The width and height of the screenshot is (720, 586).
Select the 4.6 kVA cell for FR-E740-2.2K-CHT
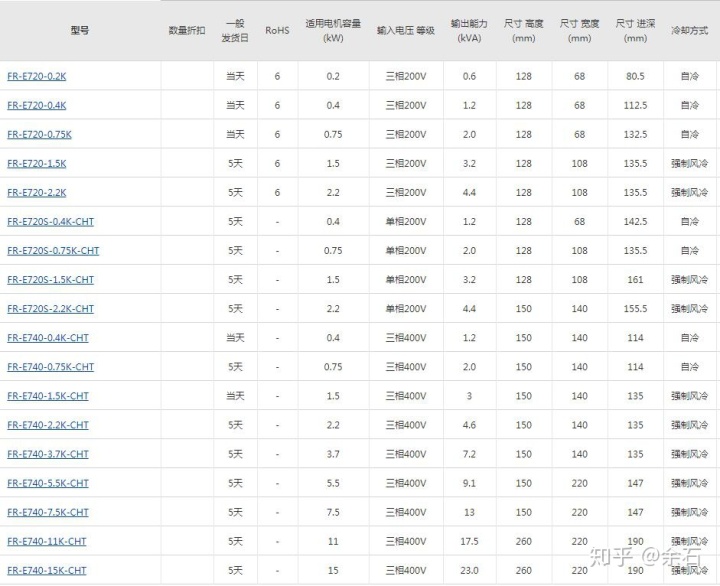coord(469,425)
